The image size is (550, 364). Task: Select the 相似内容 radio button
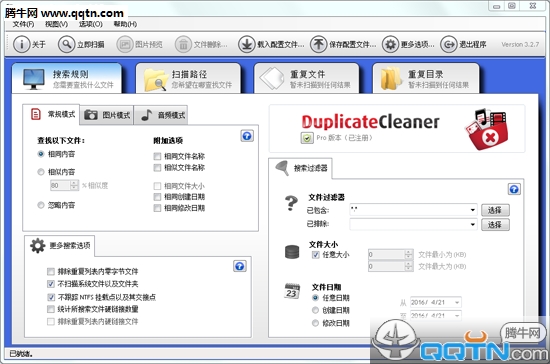coord(41,172)
